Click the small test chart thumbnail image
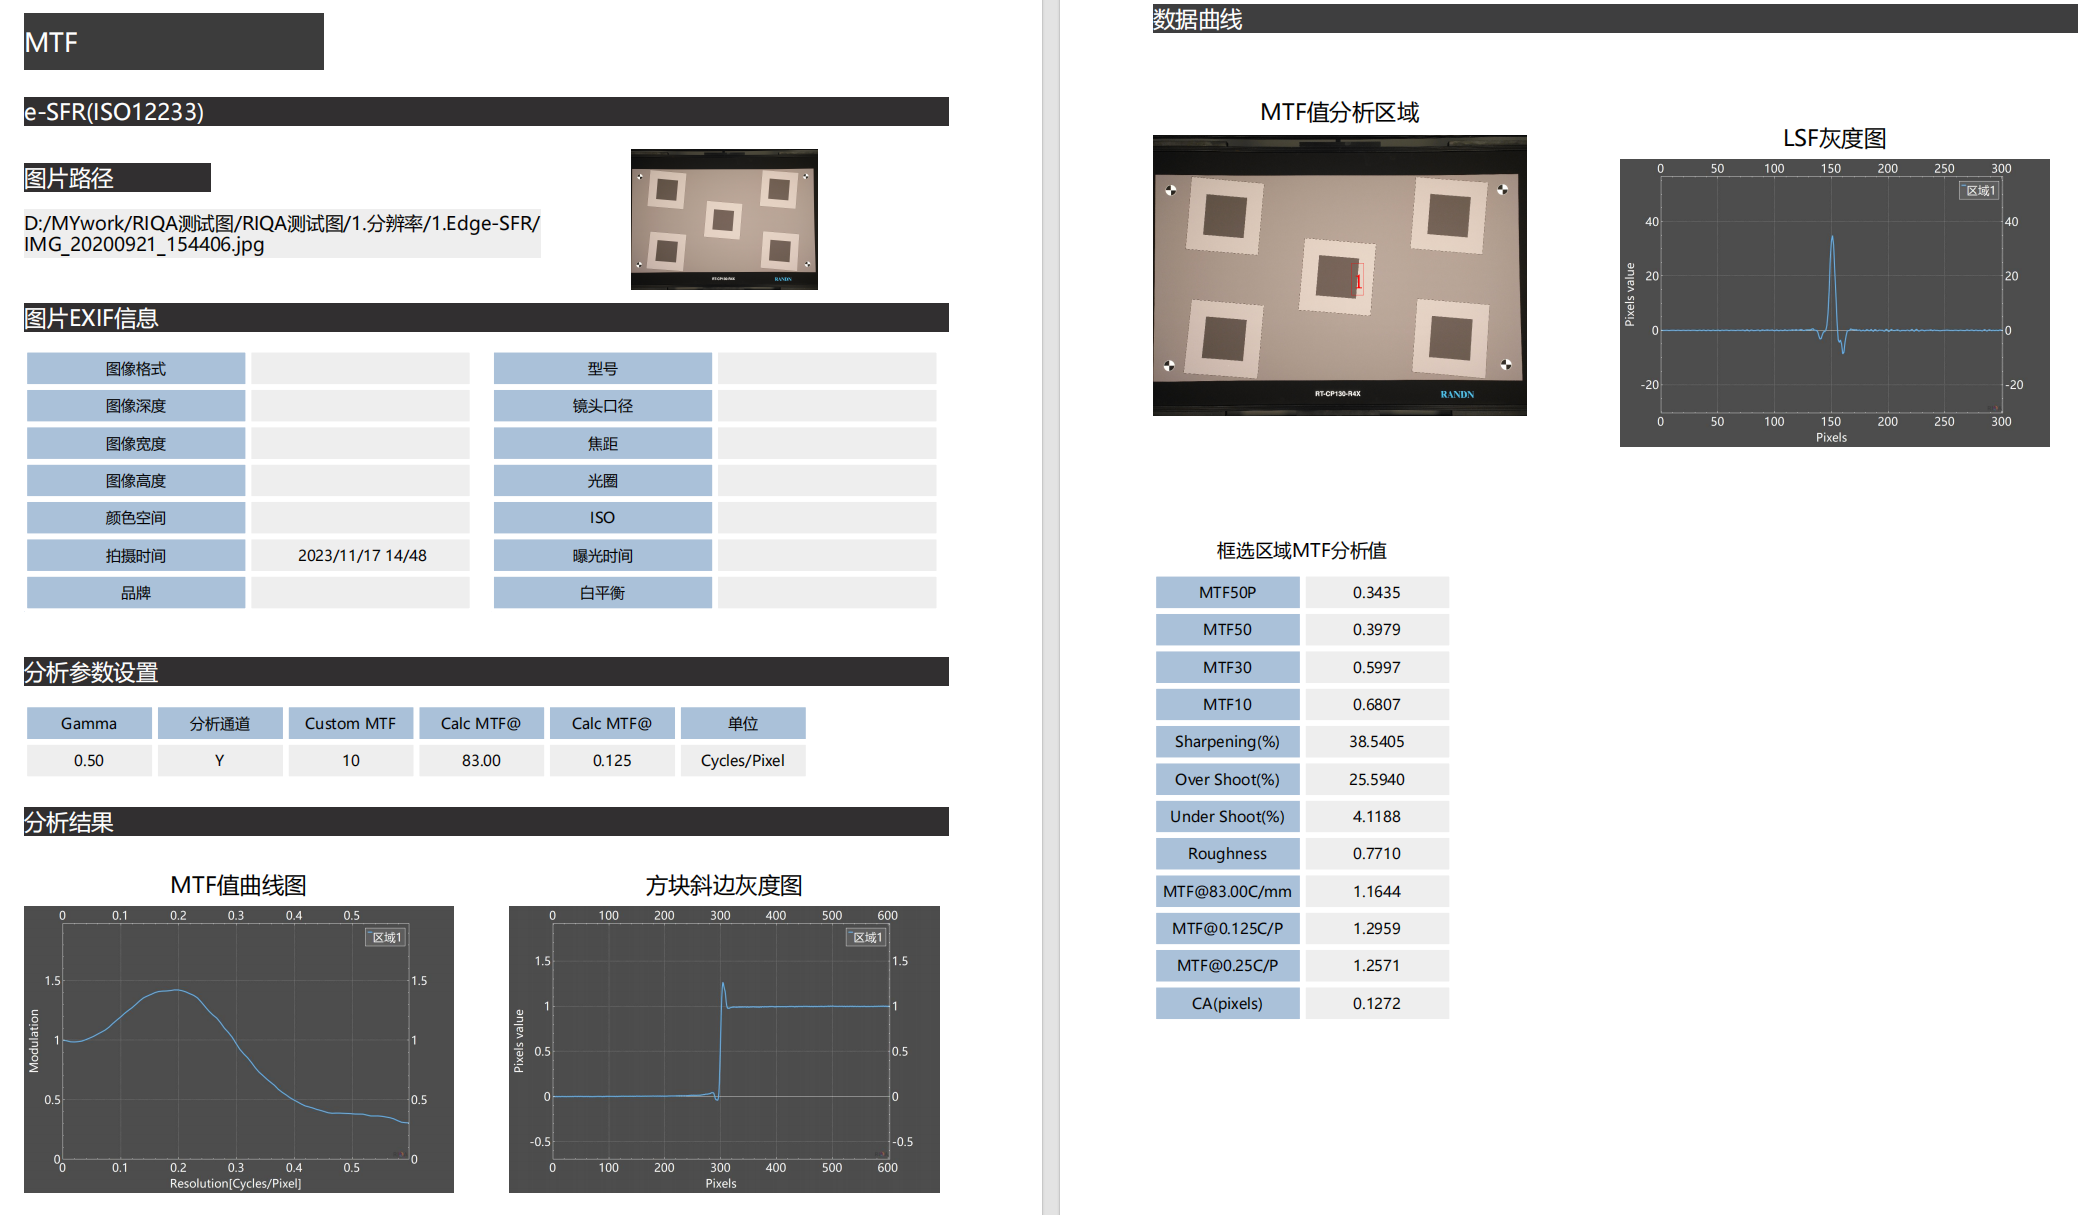Viewport: 2089px width, 1215px height. (x=724, y=219)
